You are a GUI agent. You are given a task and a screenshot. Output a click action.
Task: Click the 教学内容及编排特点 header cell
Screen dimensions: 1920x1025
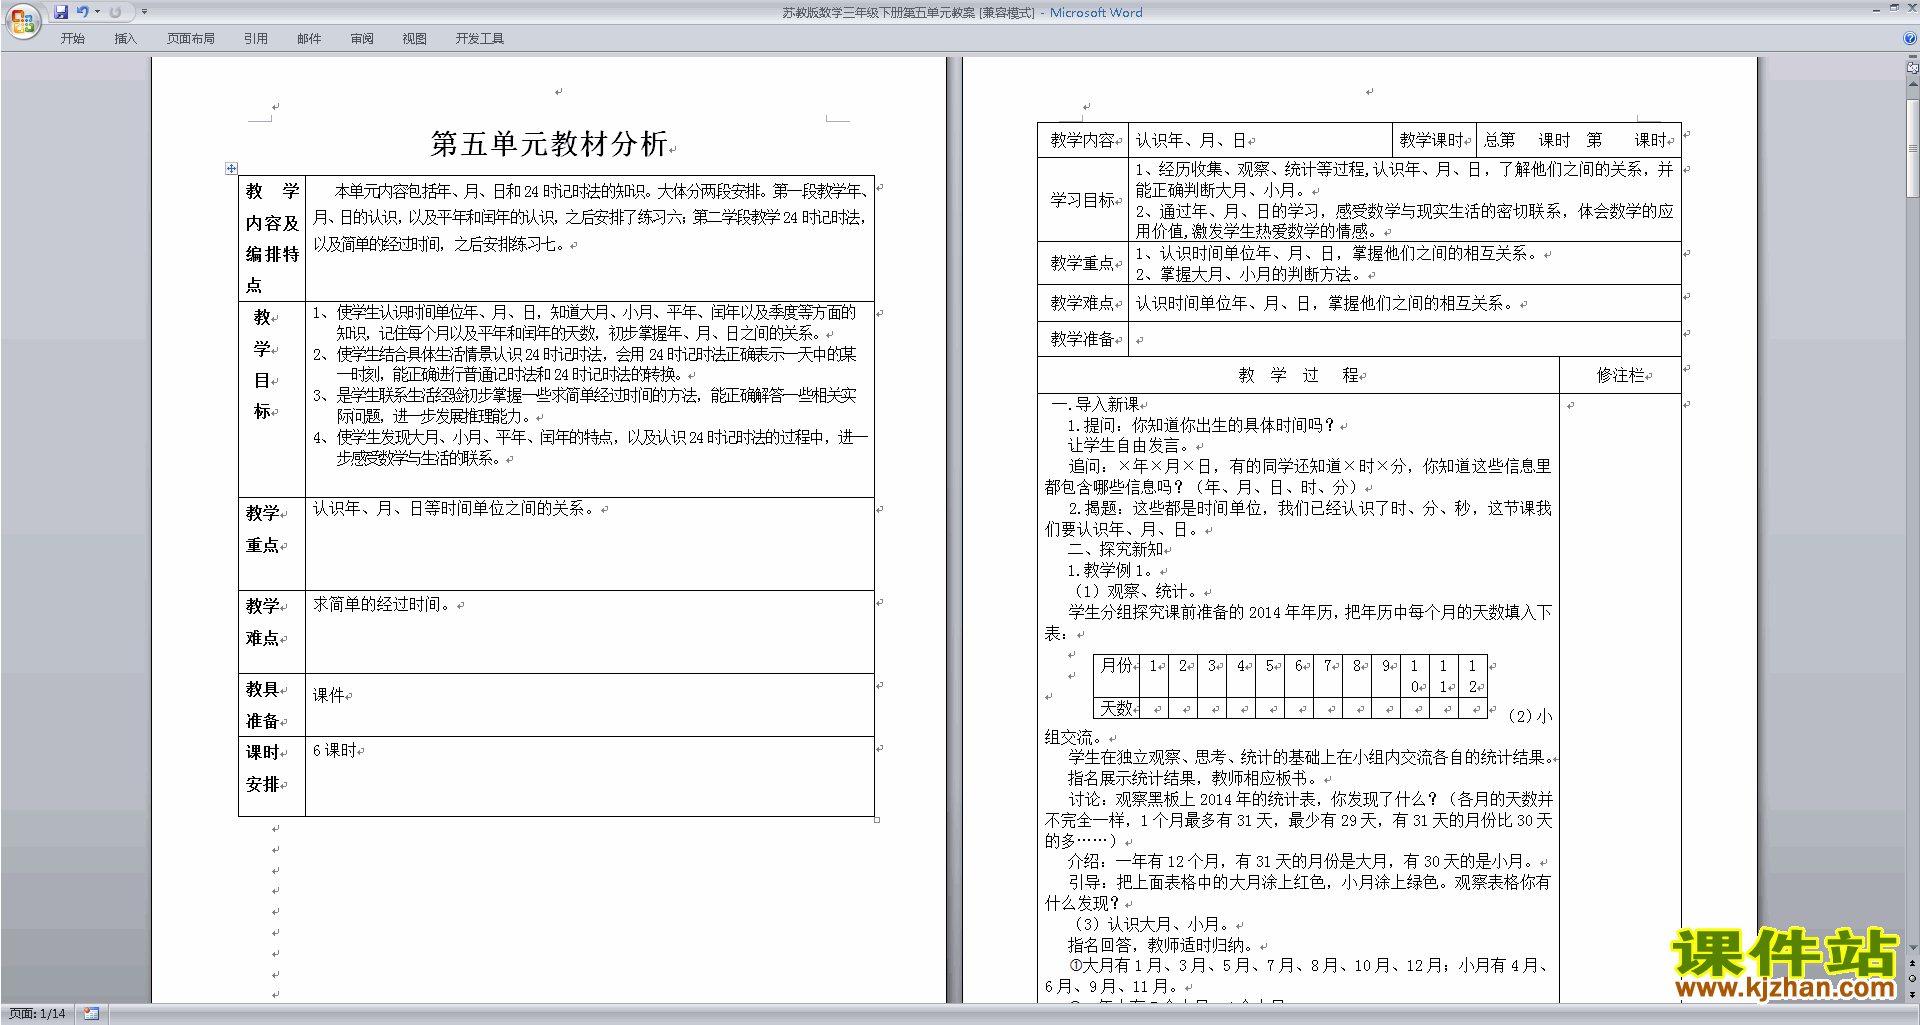click(272, 238)
